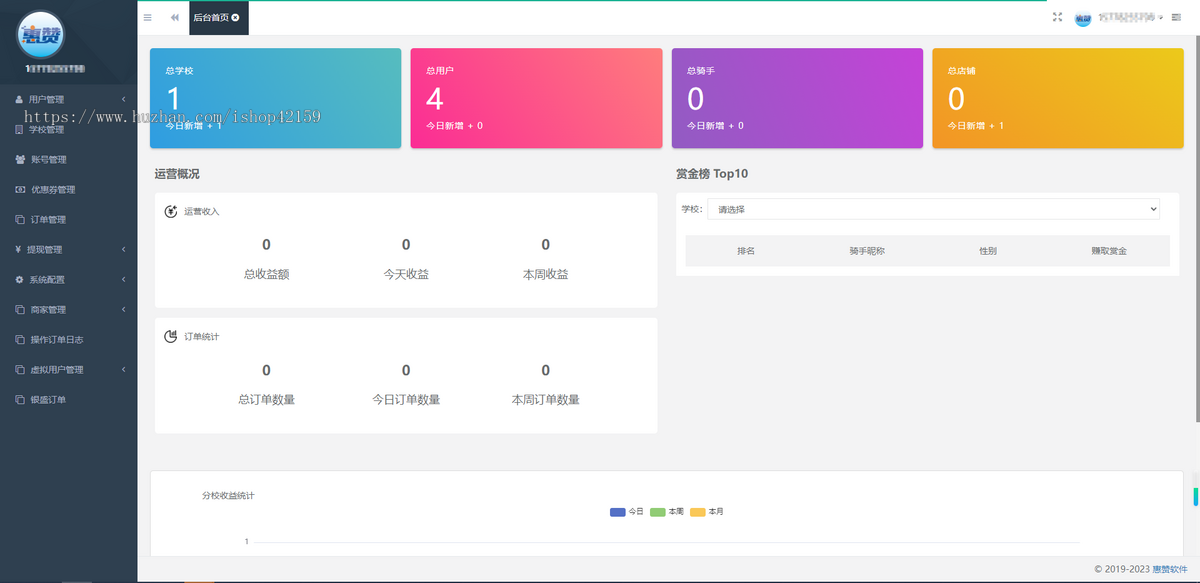The height and width of the screenshot is (583, 1200).
Task: Expand the 用户管理 menu chevron
Action: coord(123,99)
